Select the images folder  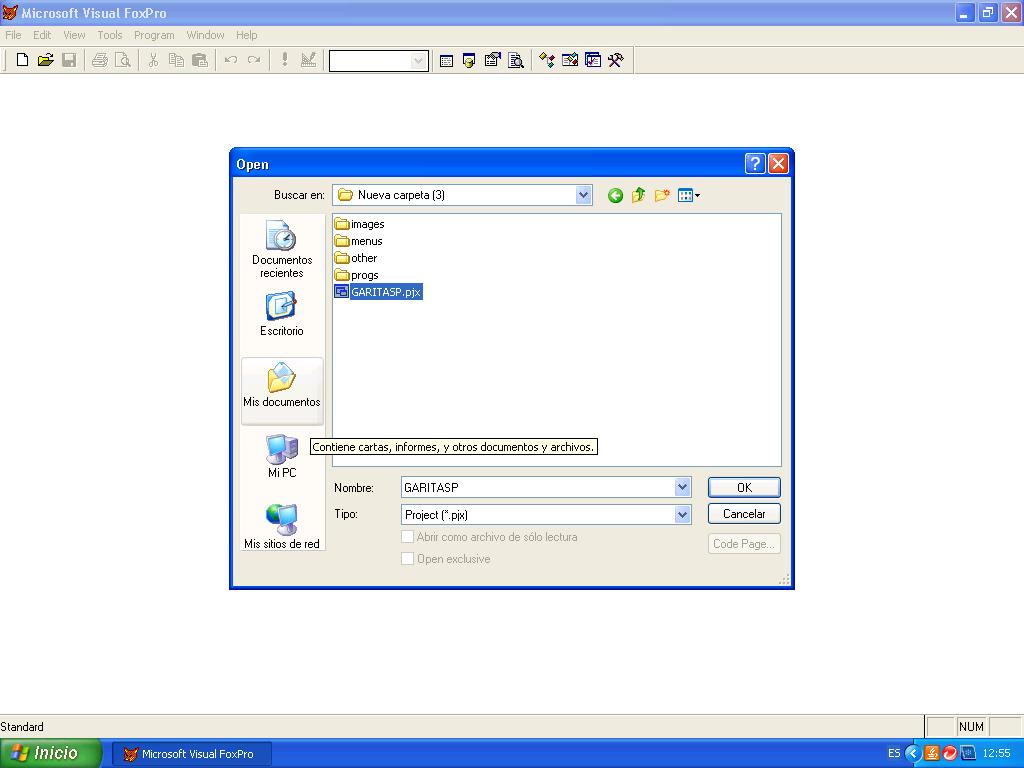(x=360, y=224)
